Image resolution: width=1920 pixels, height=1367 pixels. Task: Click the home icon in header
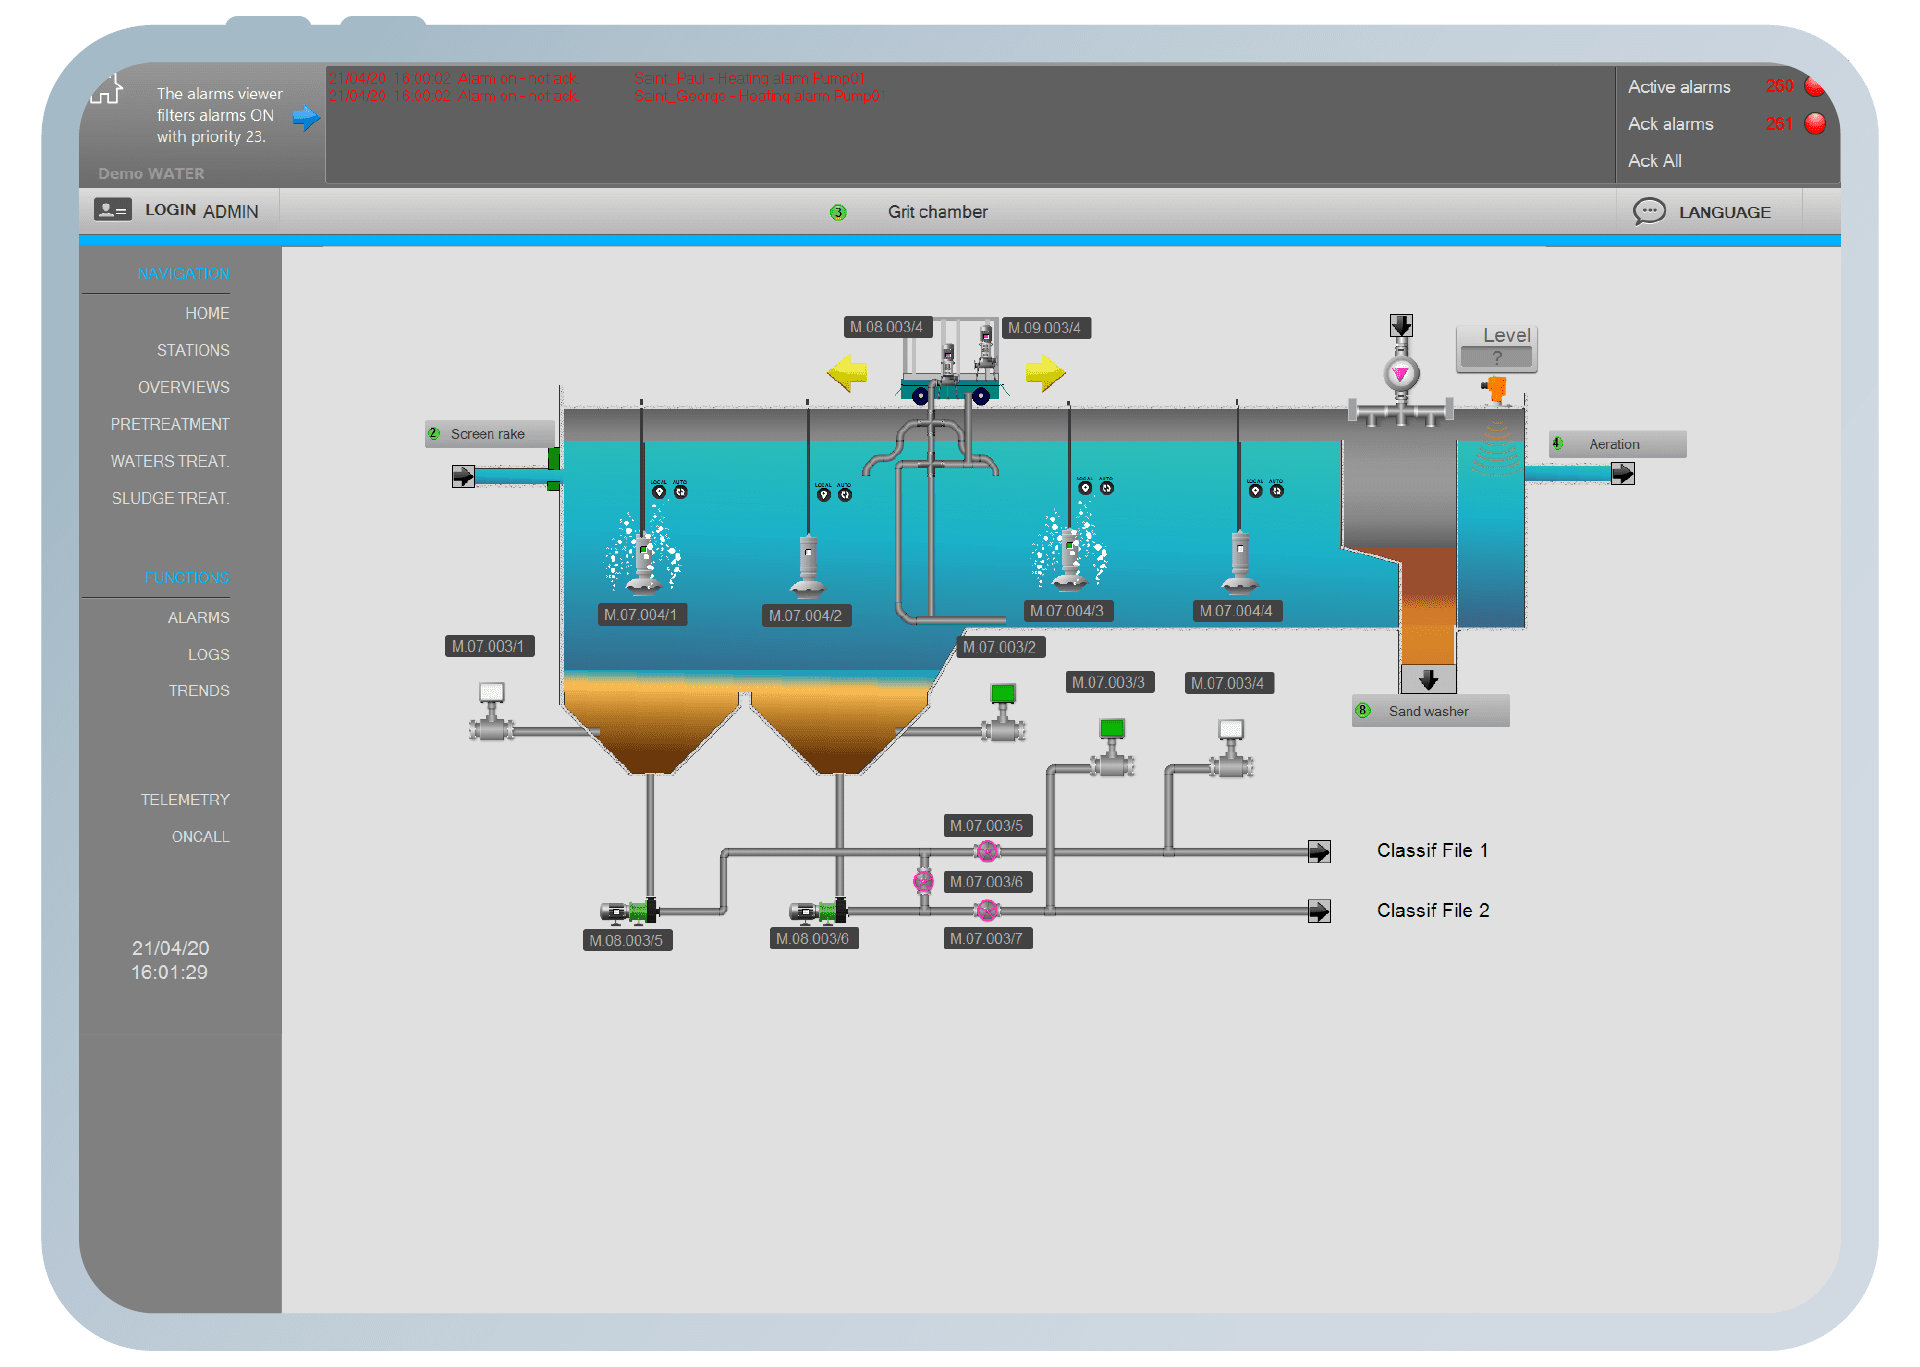pos(106,89)
